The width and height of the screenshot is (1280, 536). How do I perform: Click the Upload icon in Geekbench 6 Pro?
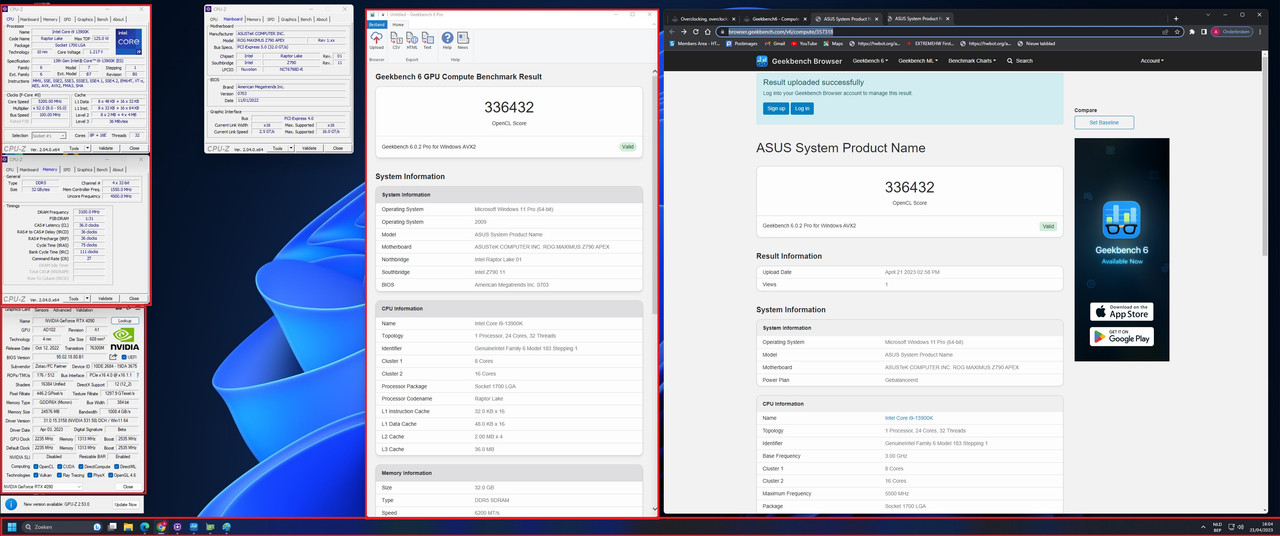pyautogui.click(x=376, y=40)
